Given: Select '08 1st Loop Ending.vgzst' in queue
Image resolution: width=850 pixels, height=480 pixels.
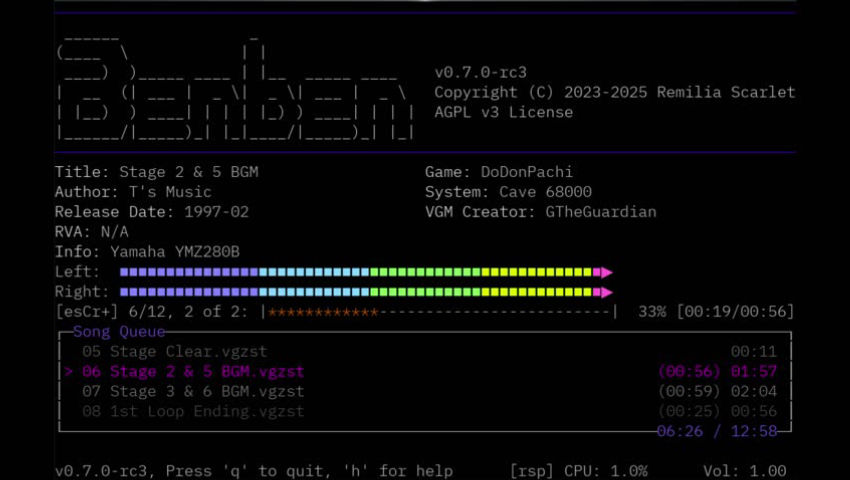Looking at the screenshot, I should (425, 411).
